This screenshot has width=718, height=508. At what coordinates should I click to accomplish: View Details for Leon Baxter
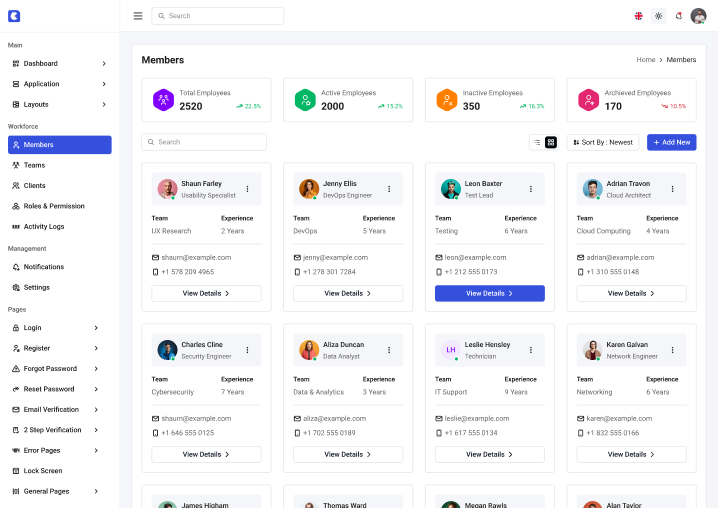[x=490, y=294]
